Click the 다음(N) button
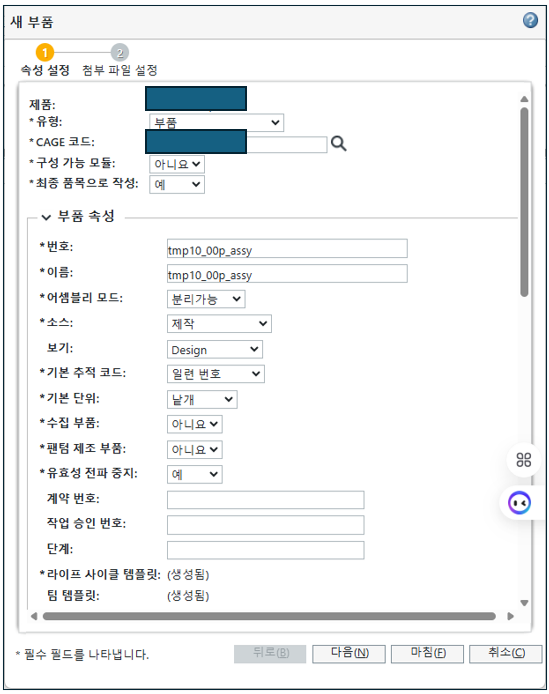Screen dimensions: 549x694 tap(349, 653)
